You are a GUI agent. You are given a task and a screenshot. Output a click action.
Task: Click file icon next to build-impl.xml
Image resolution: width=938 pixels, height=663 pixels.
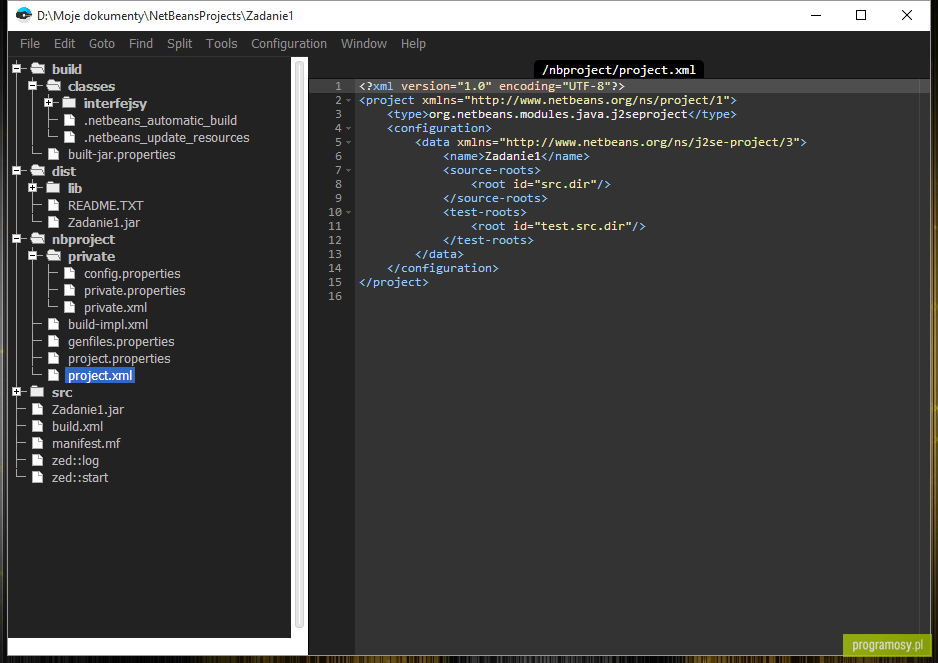tap(53, 324)
